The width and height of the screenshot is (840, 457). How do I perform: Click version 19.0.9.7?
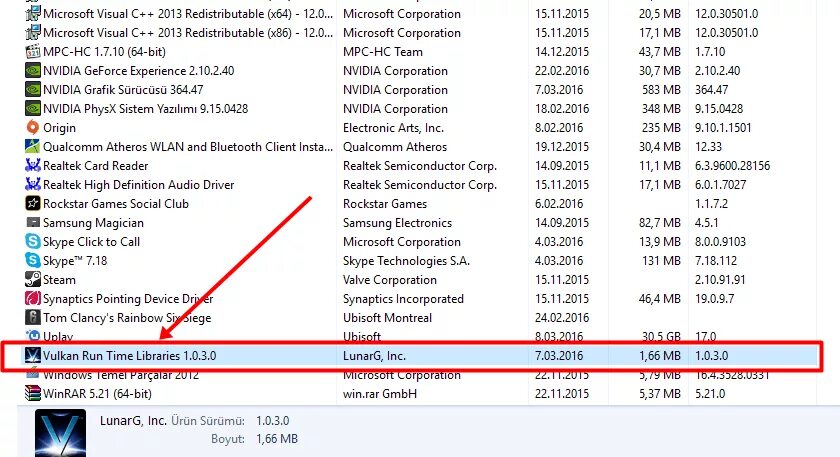click(715, 299)
